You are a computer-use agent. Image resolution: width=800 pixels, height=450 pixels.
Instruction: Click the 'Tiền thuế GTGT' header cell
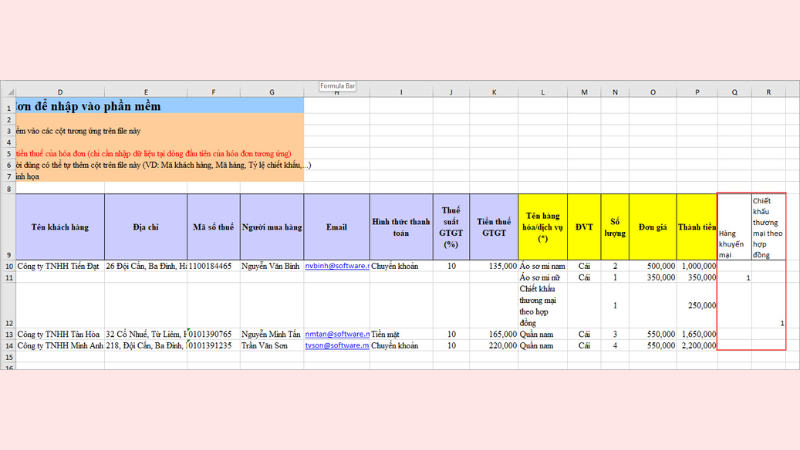click(494, 227)
